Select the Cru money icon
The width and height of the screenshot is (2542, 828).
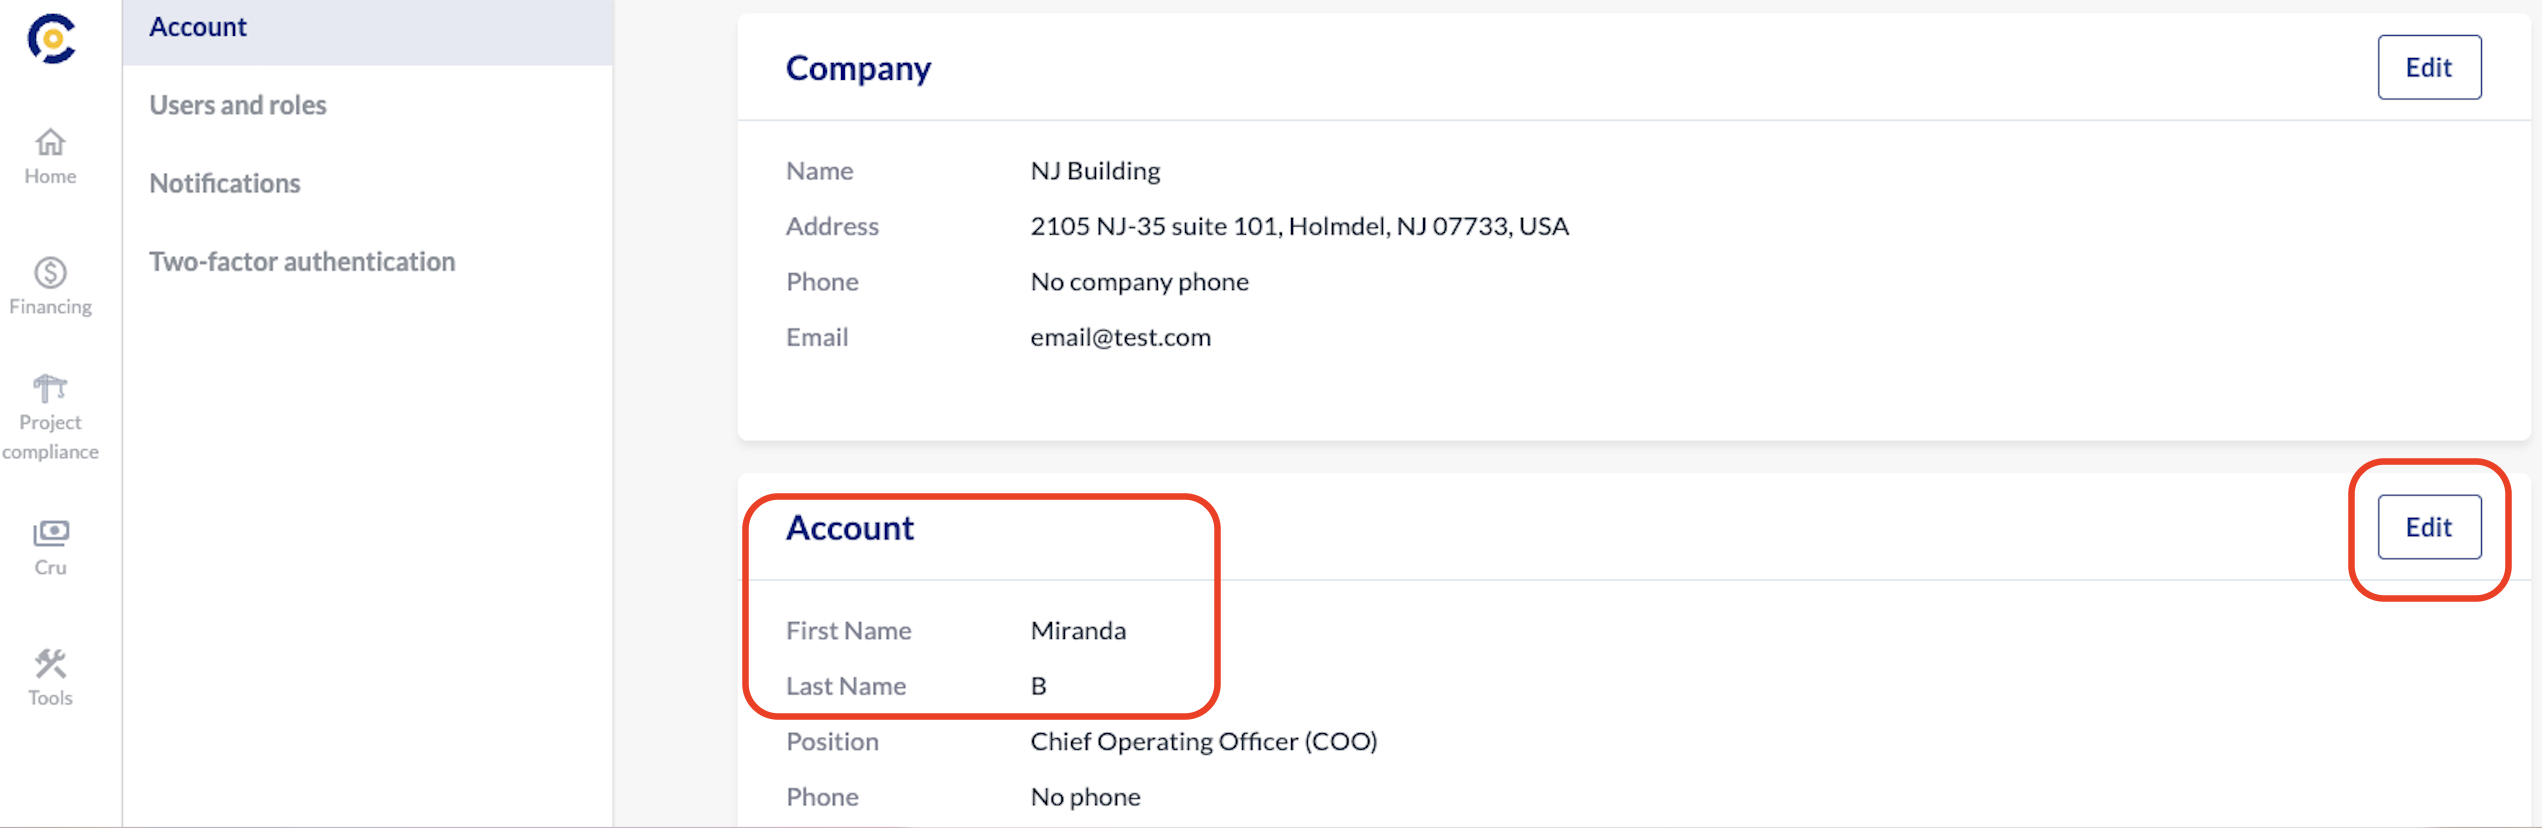pyautogui.click(x=50, y=533)
